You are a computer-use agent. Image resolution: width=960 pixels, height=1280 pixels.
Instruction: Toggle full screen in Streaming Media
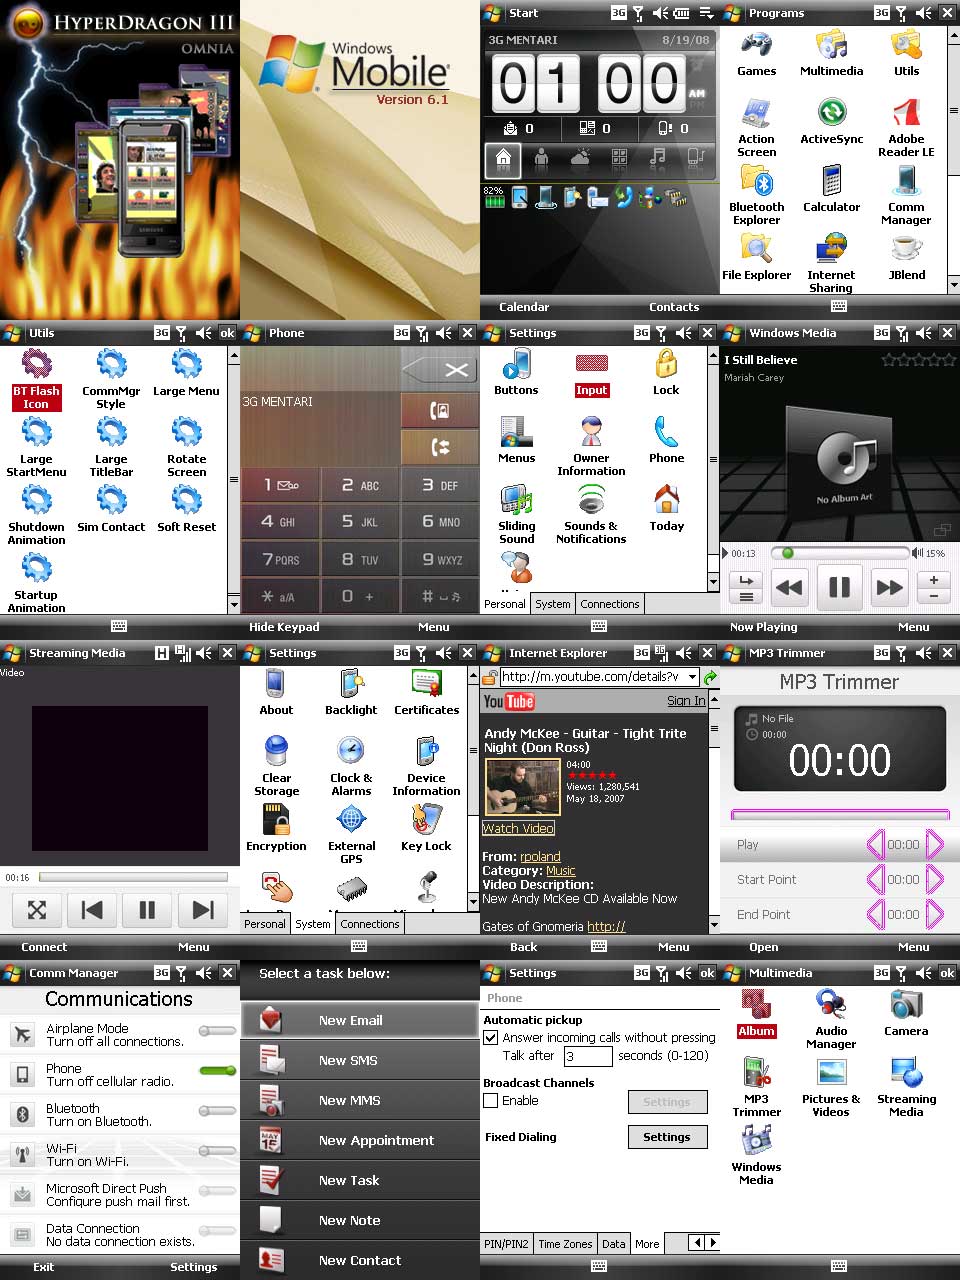point(37,910)
